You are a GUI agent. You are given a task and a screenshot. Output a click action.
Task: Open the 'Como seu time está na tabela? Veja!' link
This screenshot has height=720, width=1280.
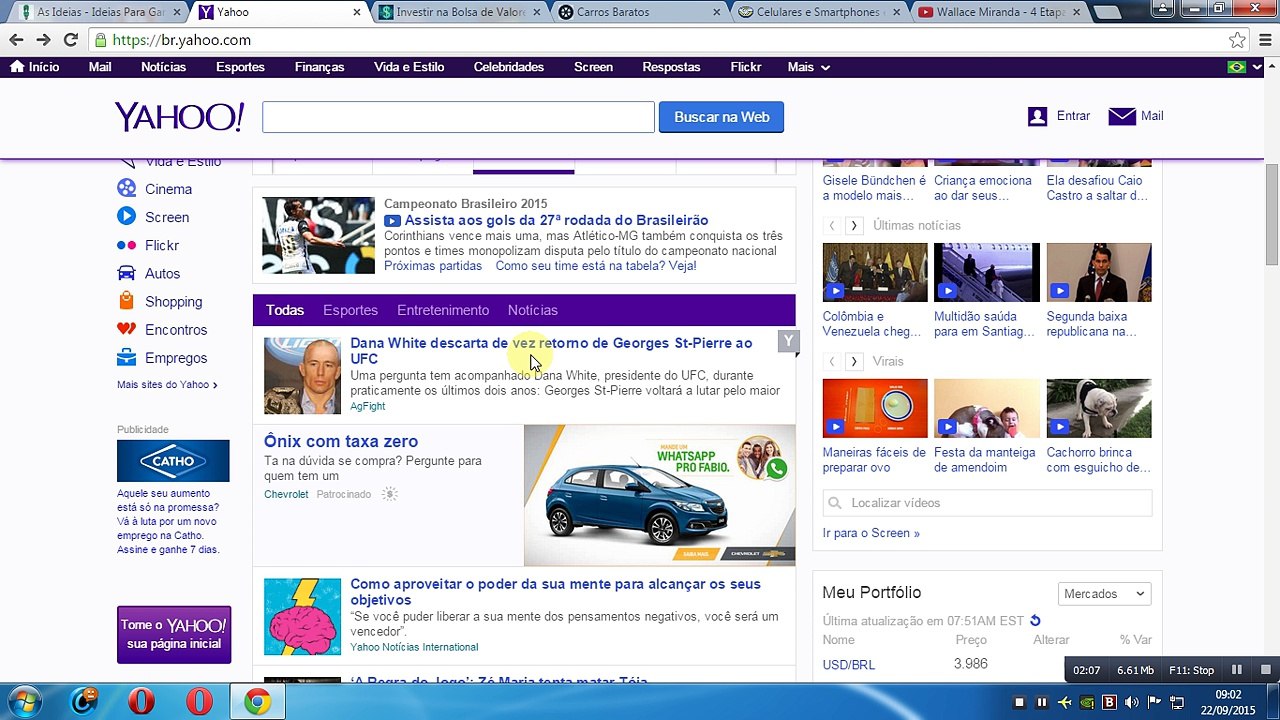[596, 266]
